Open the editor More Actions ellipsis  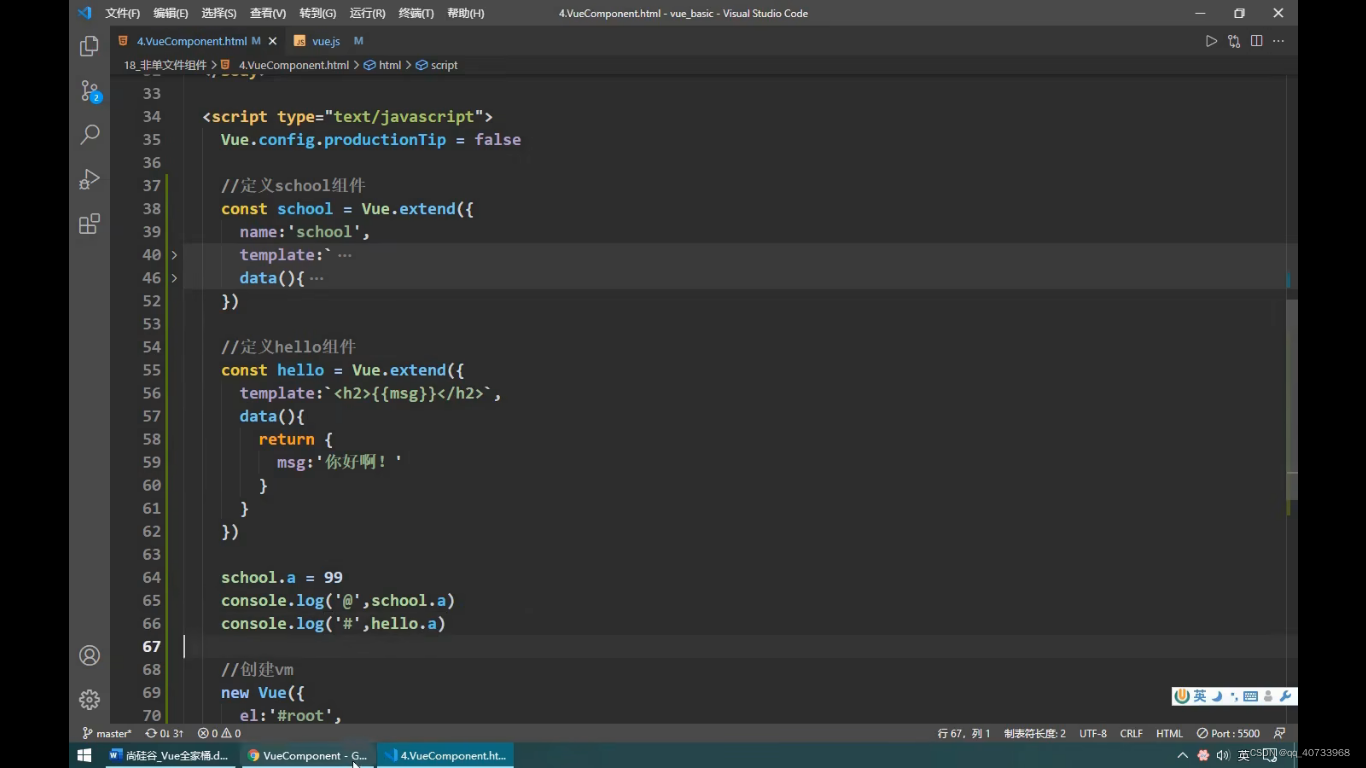(1278, 41)
